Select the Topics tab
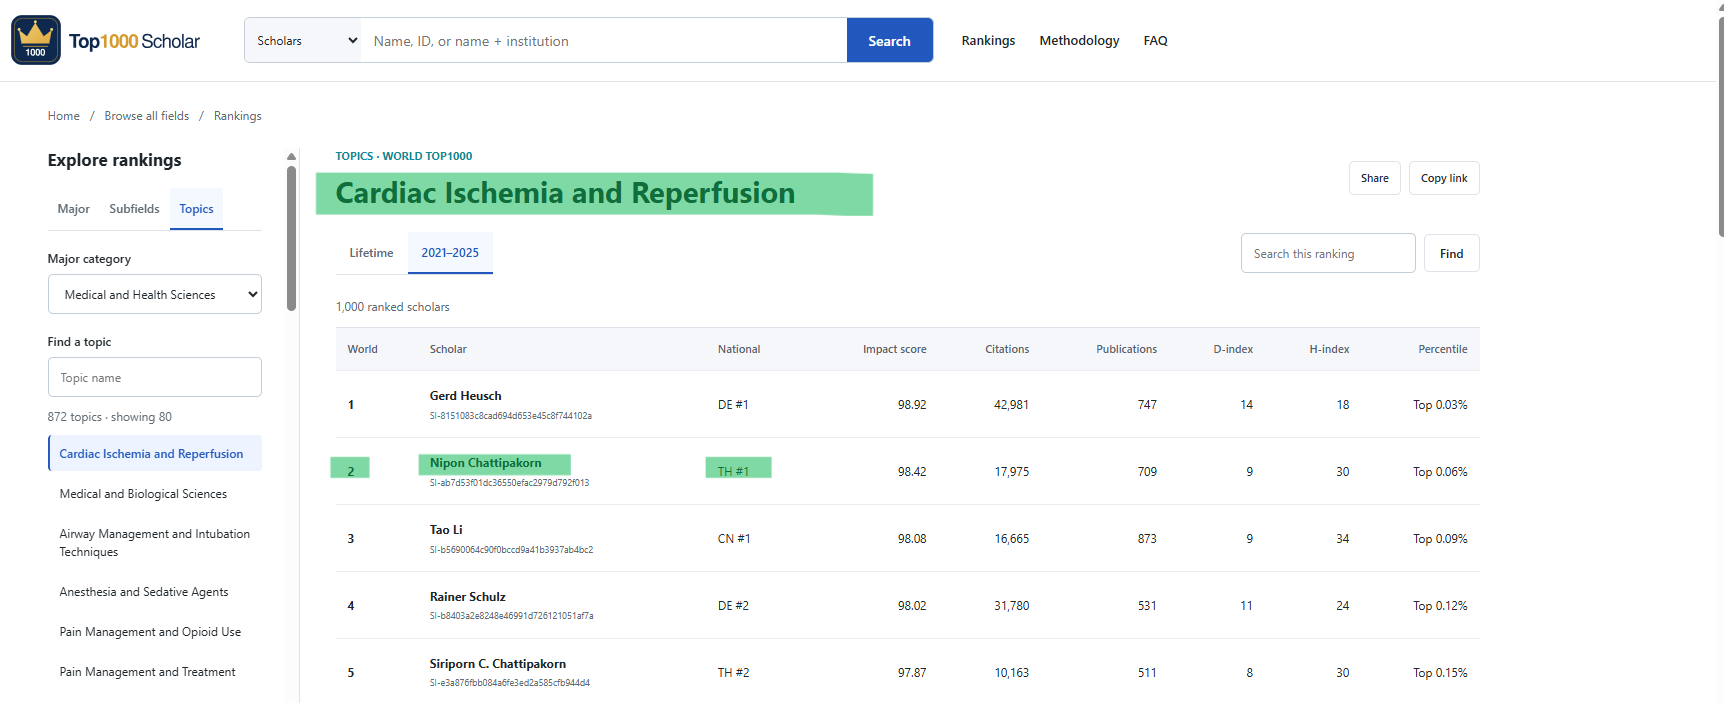 196,209
